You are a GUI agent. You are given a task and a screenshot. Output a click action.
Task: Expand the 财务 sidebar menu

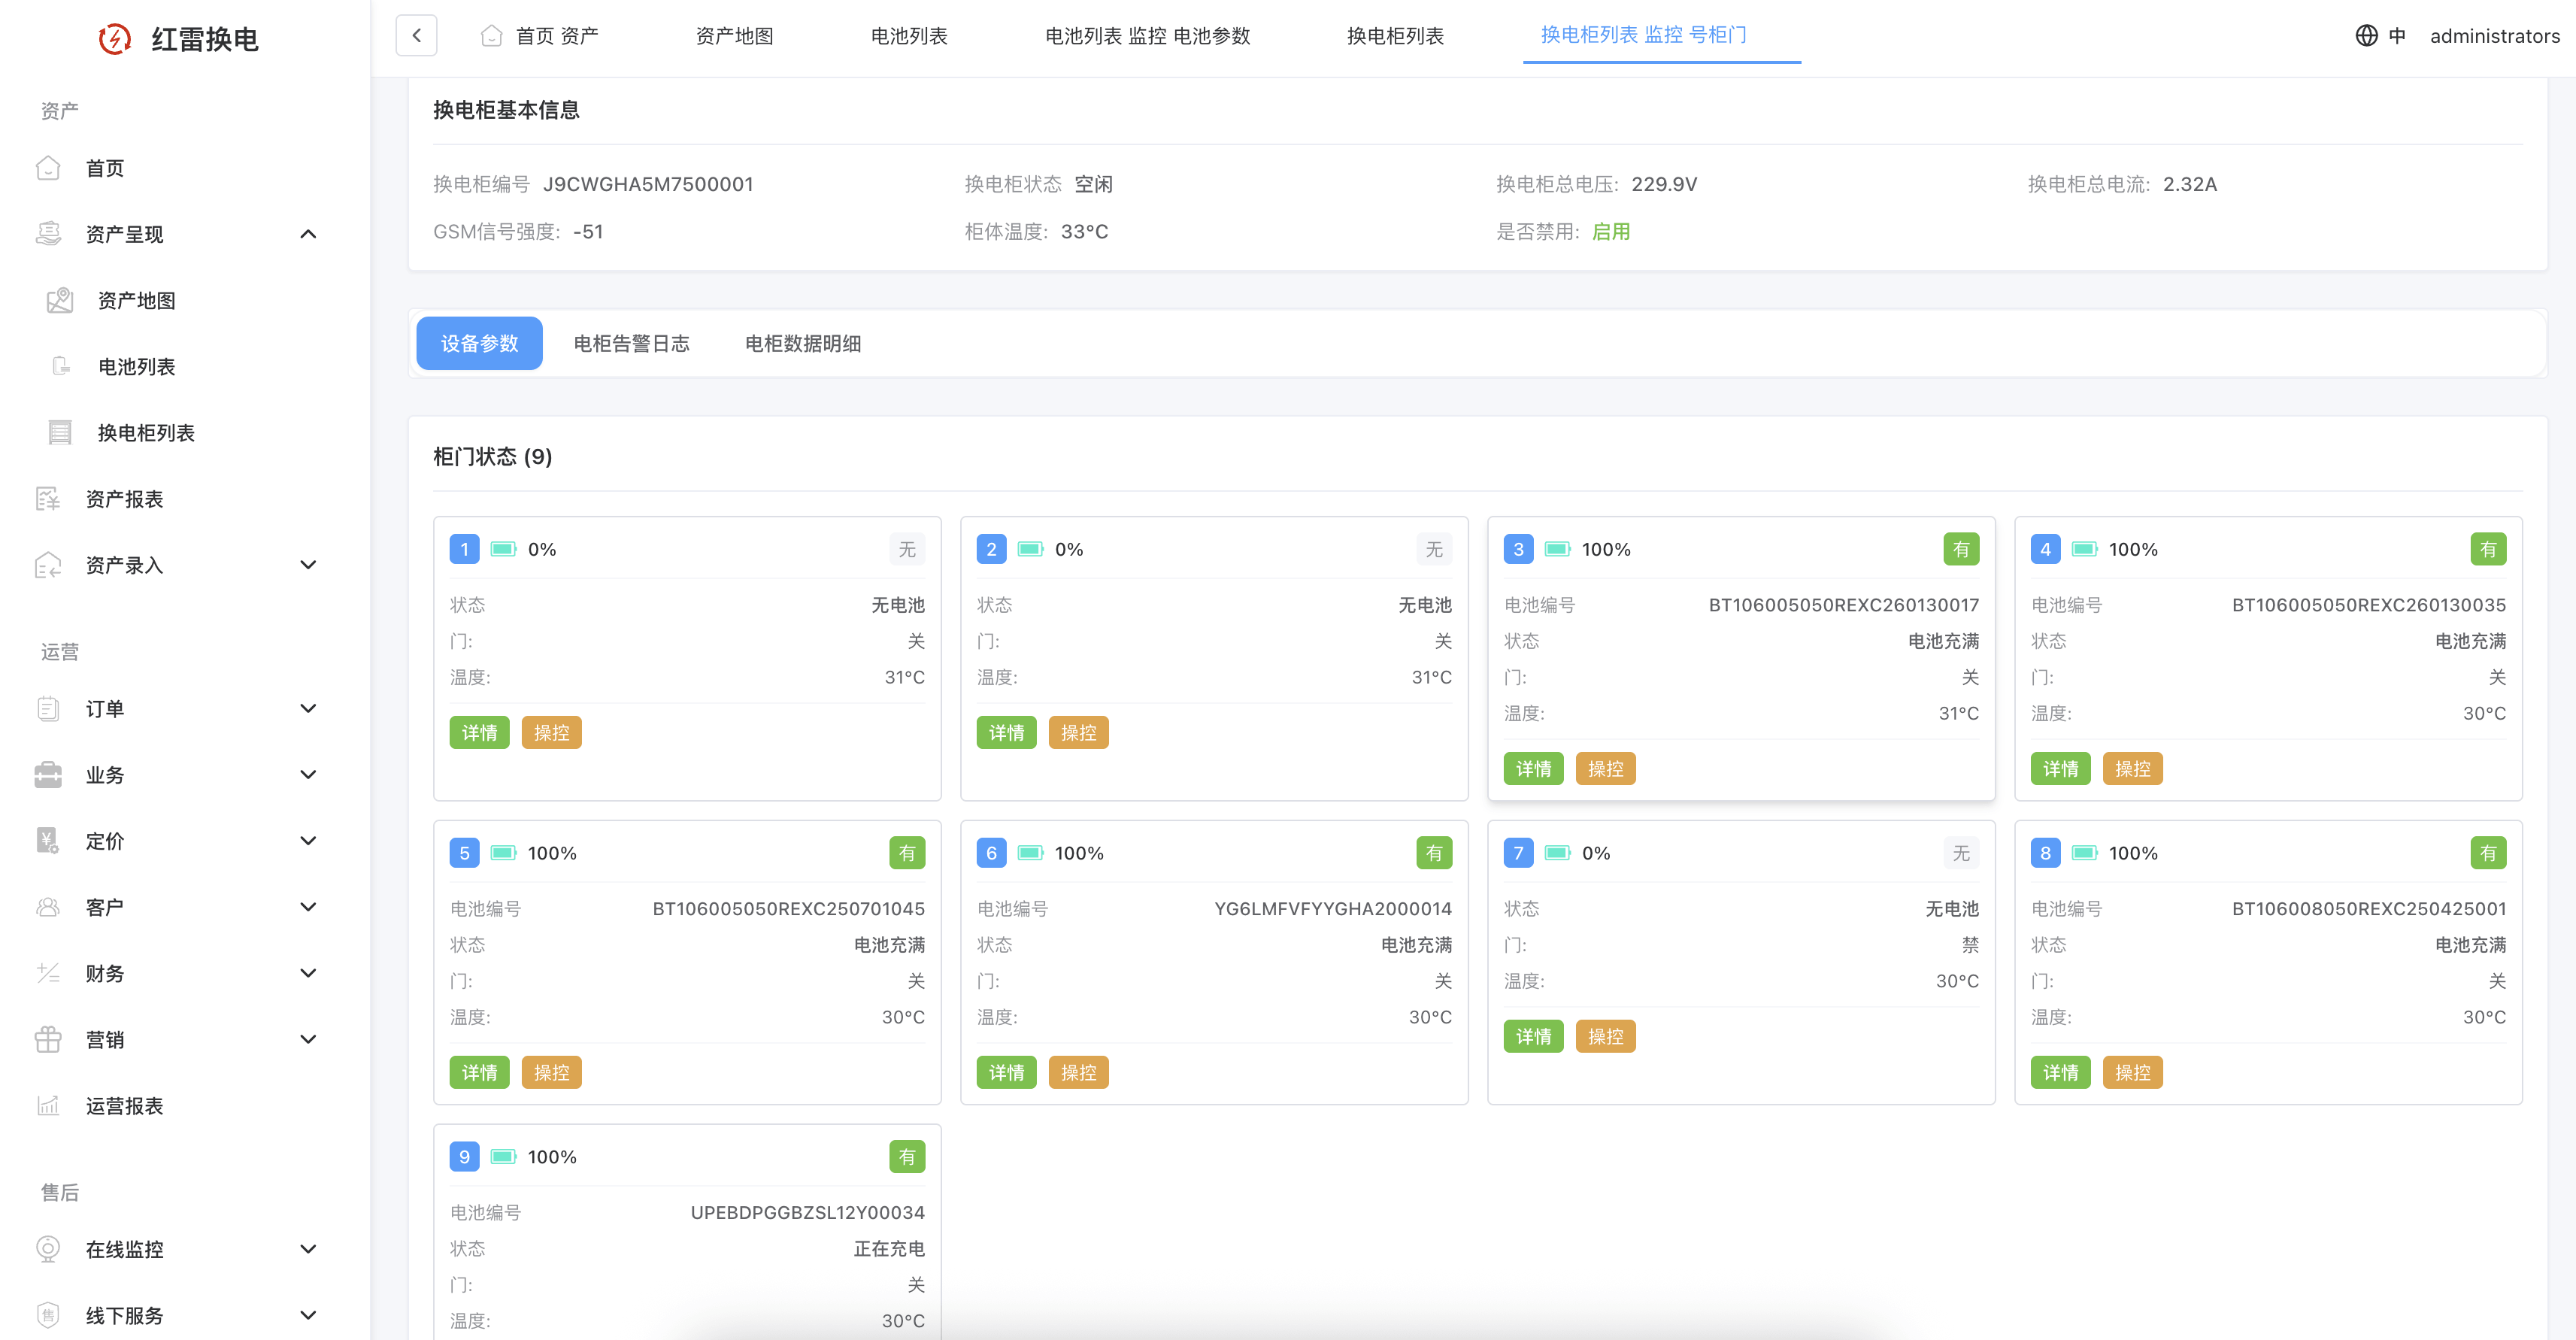(x=308, y=973)
